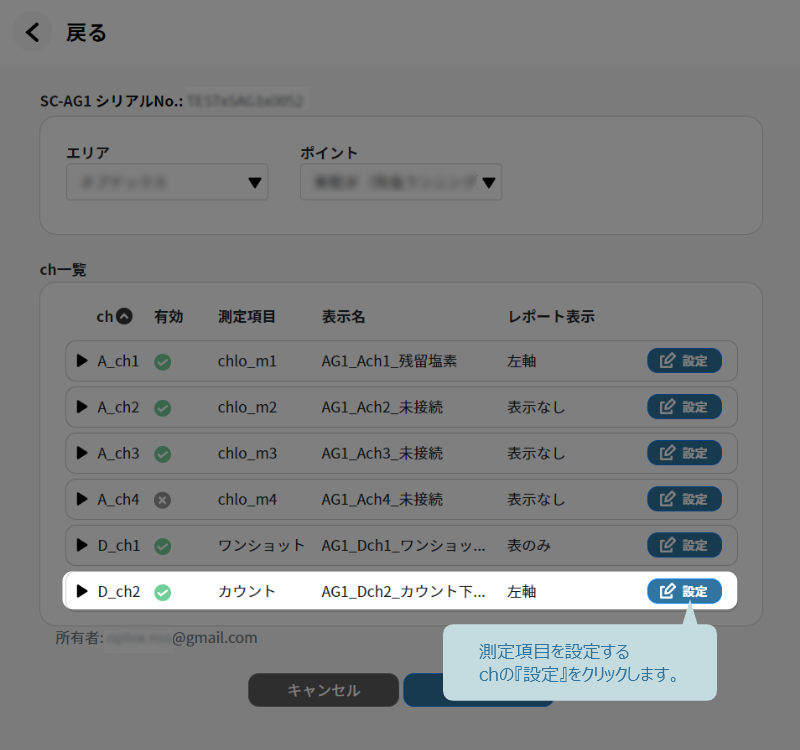Open the ポイント dropdown
The width and height of the screenshot is (800, 750).
401,182
